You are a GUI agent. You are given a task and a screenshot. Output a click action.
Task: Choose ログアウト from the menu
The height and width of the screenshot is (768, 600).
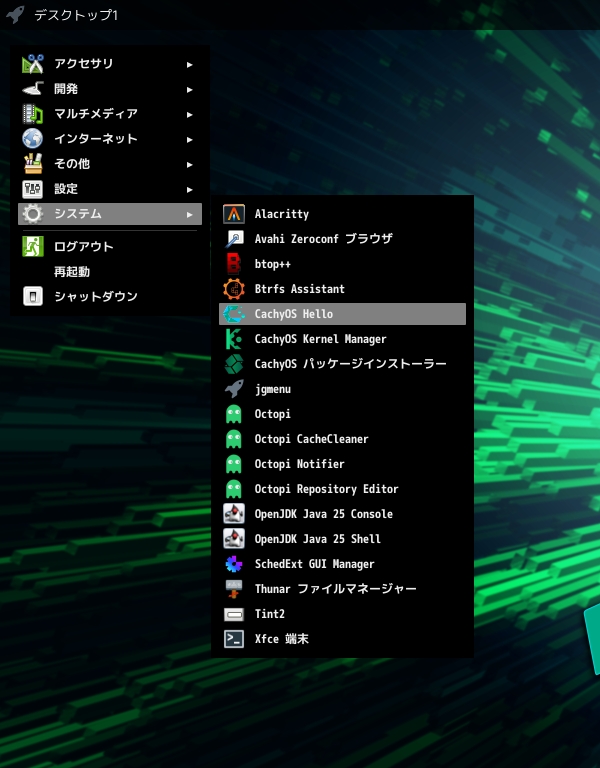coord(110,246)
